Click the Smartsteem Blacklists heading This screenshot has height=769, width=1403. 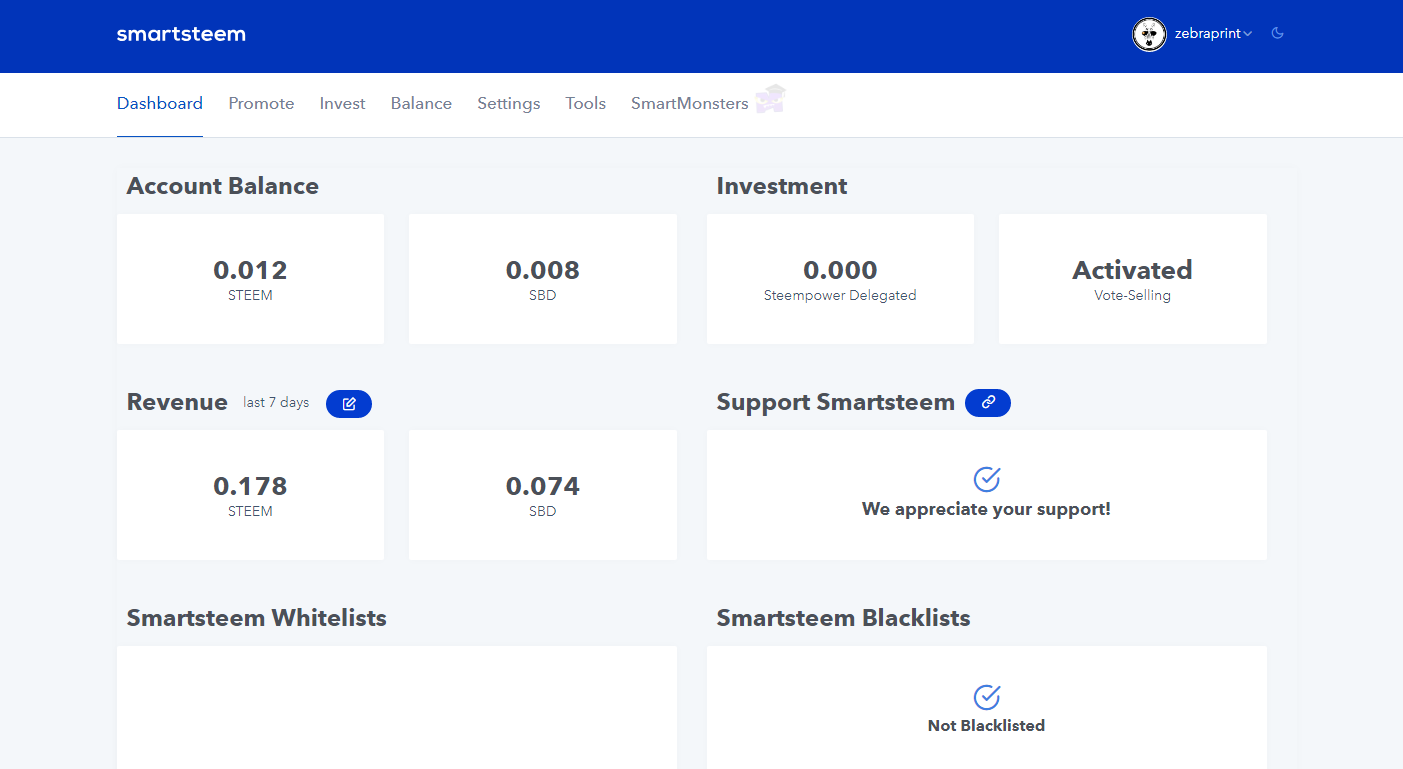[844, 618]
